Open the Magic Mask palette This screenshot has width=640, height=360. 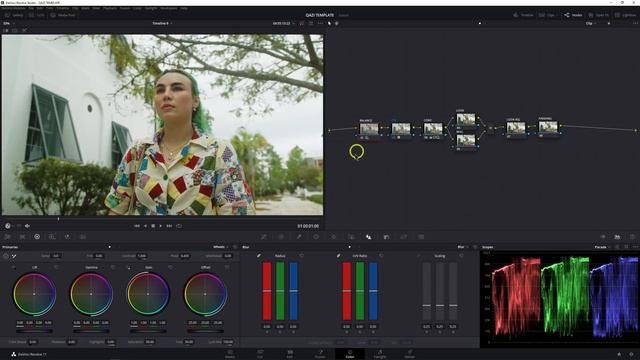point(351,237)
